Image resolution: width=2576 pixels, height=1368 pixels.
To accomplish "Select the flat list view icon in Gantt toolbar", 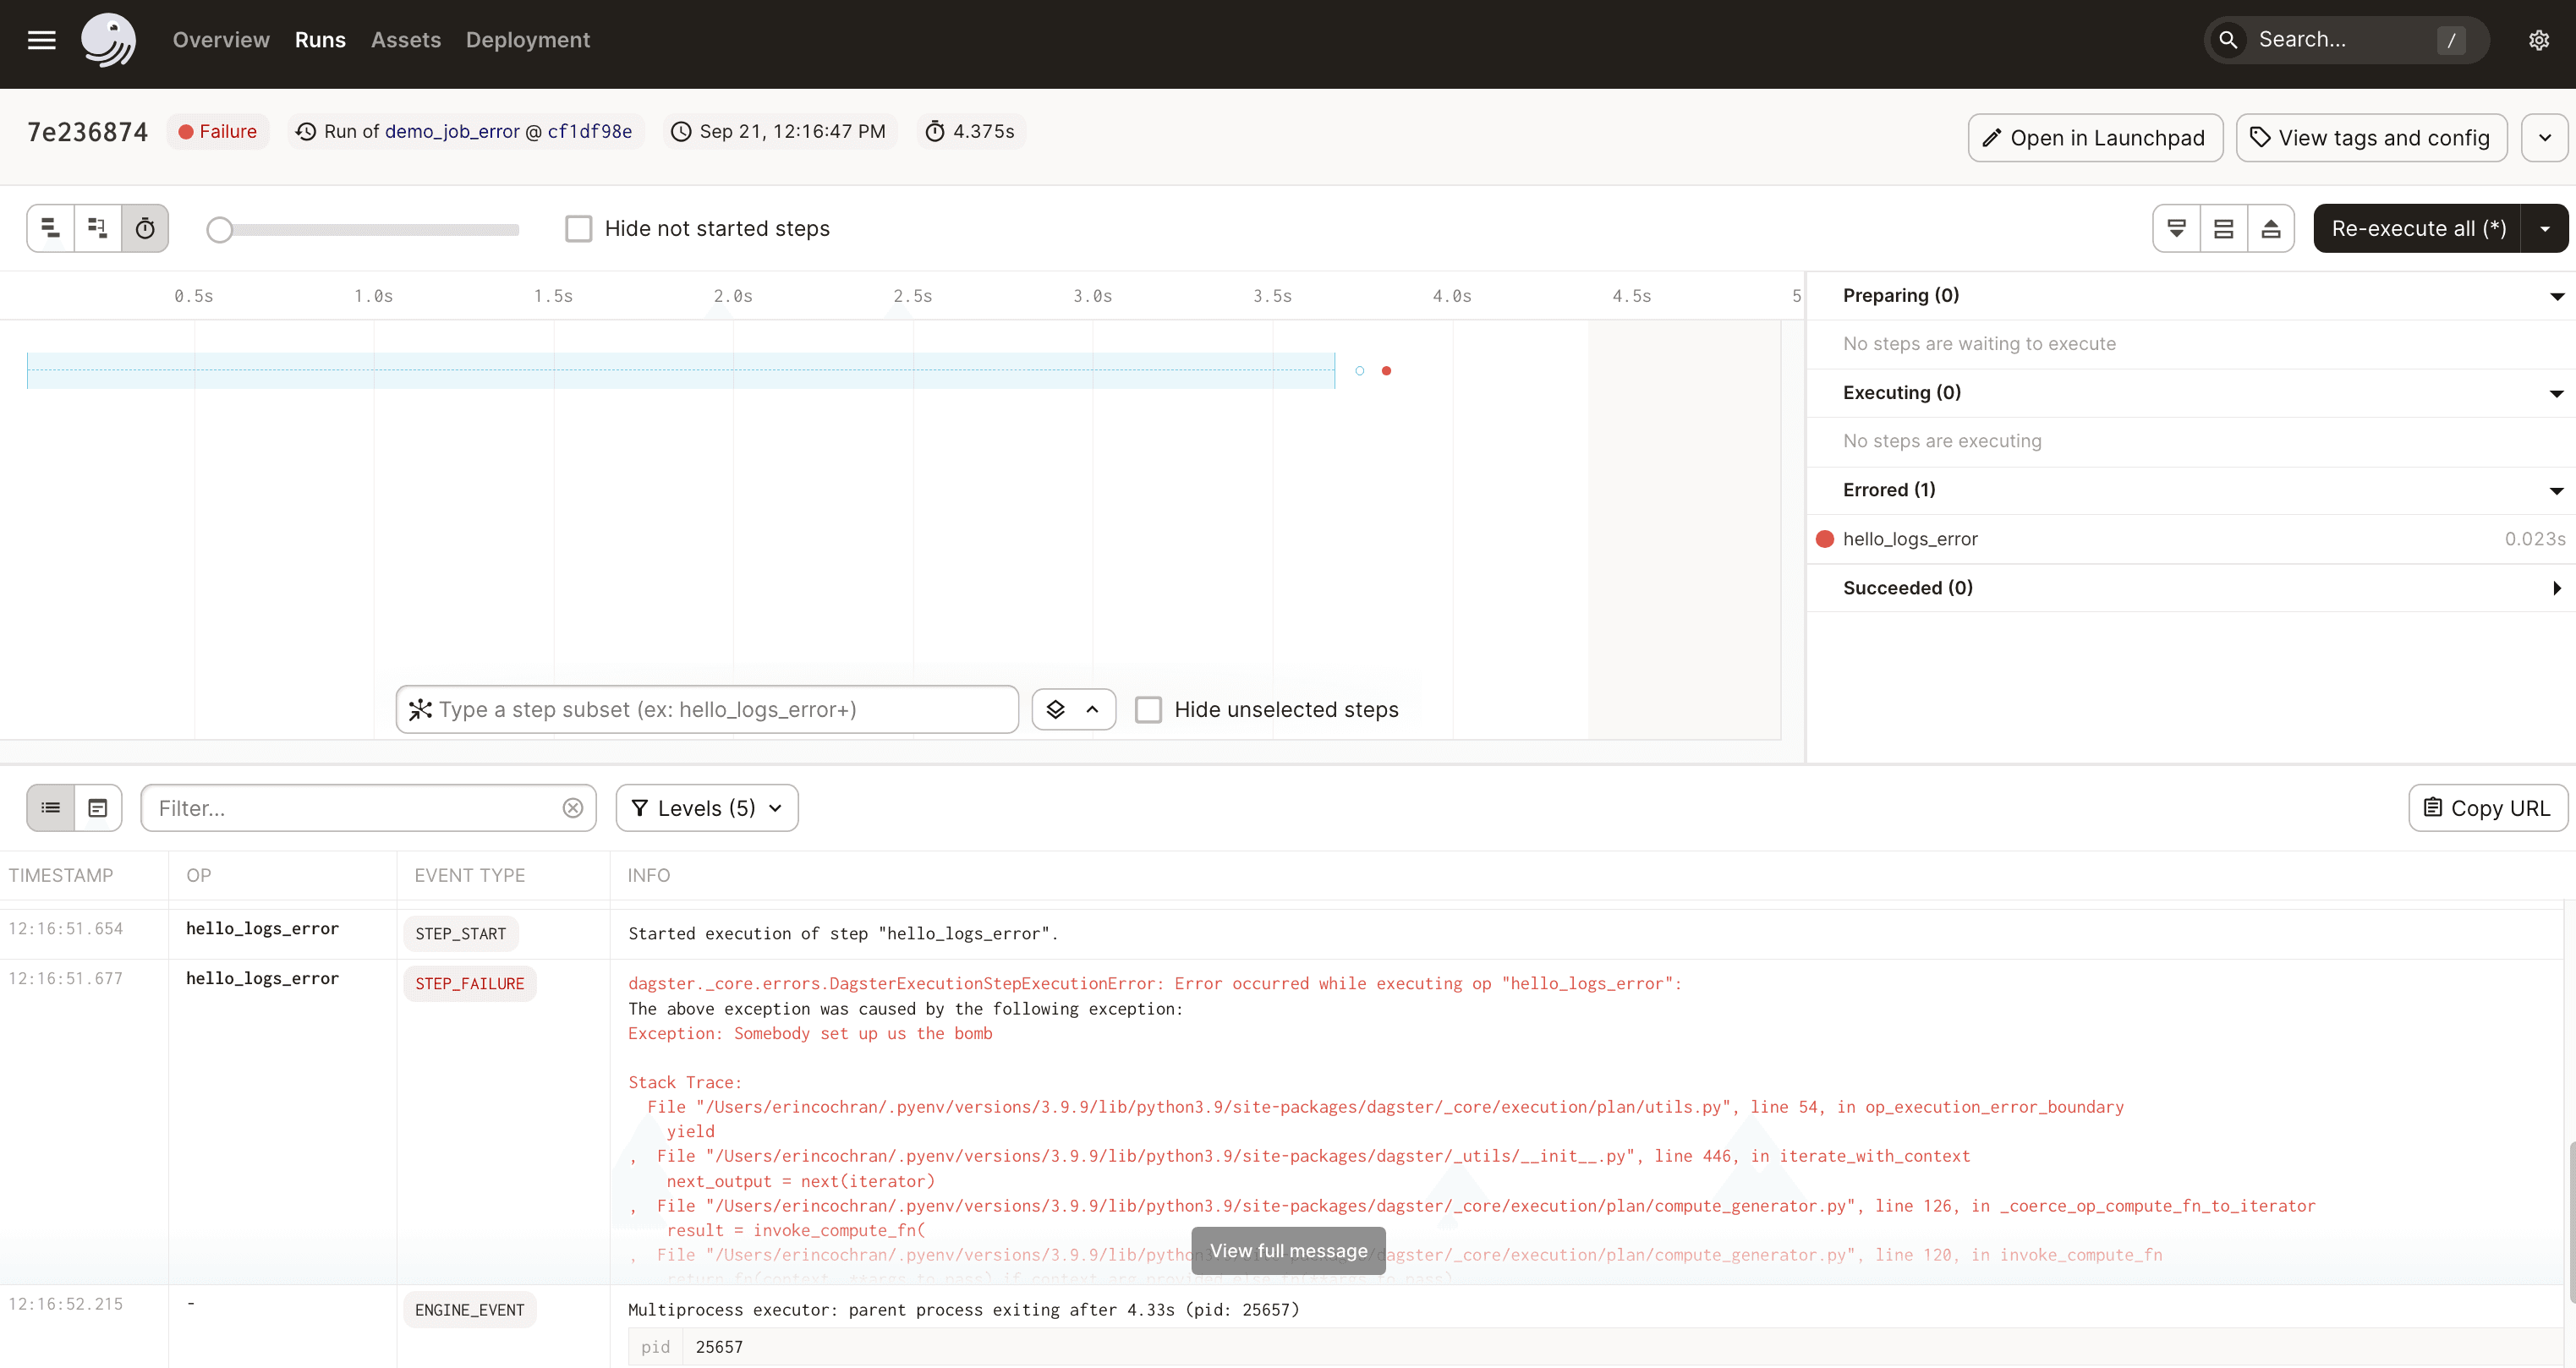I will (48, 228).
